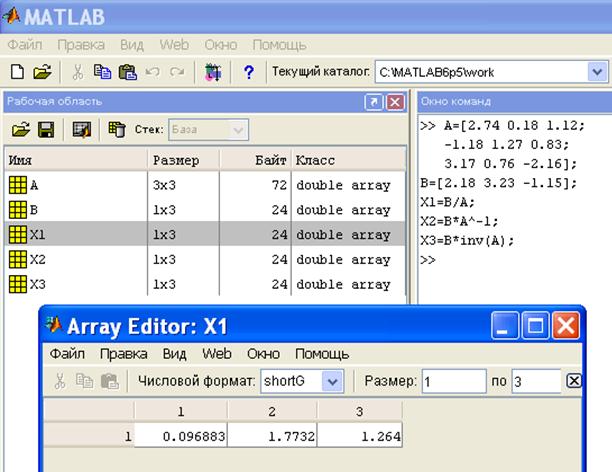Select column header 2 in Array Editor
Image resolution: width=612 pixels, height=472 pixels.
point(272,411)
